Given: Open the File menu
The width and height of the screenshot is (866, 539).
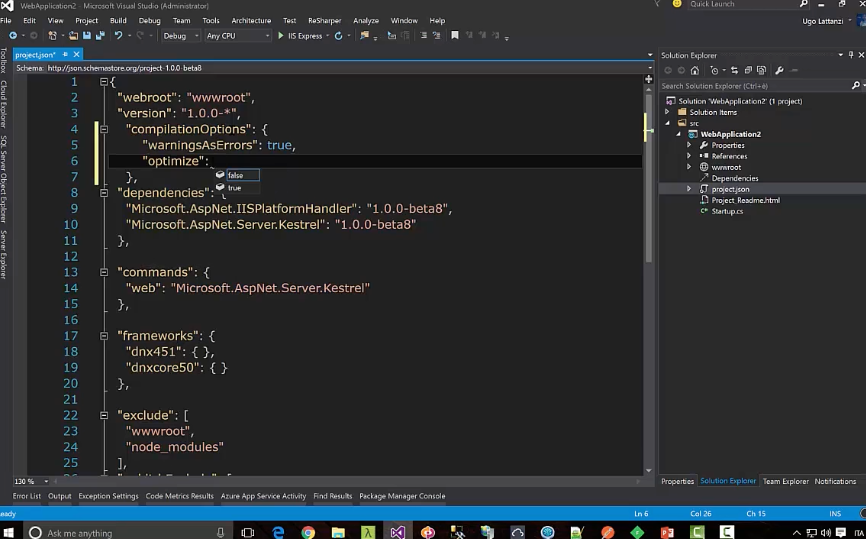Looking at the screenshot, I should 6,20.
